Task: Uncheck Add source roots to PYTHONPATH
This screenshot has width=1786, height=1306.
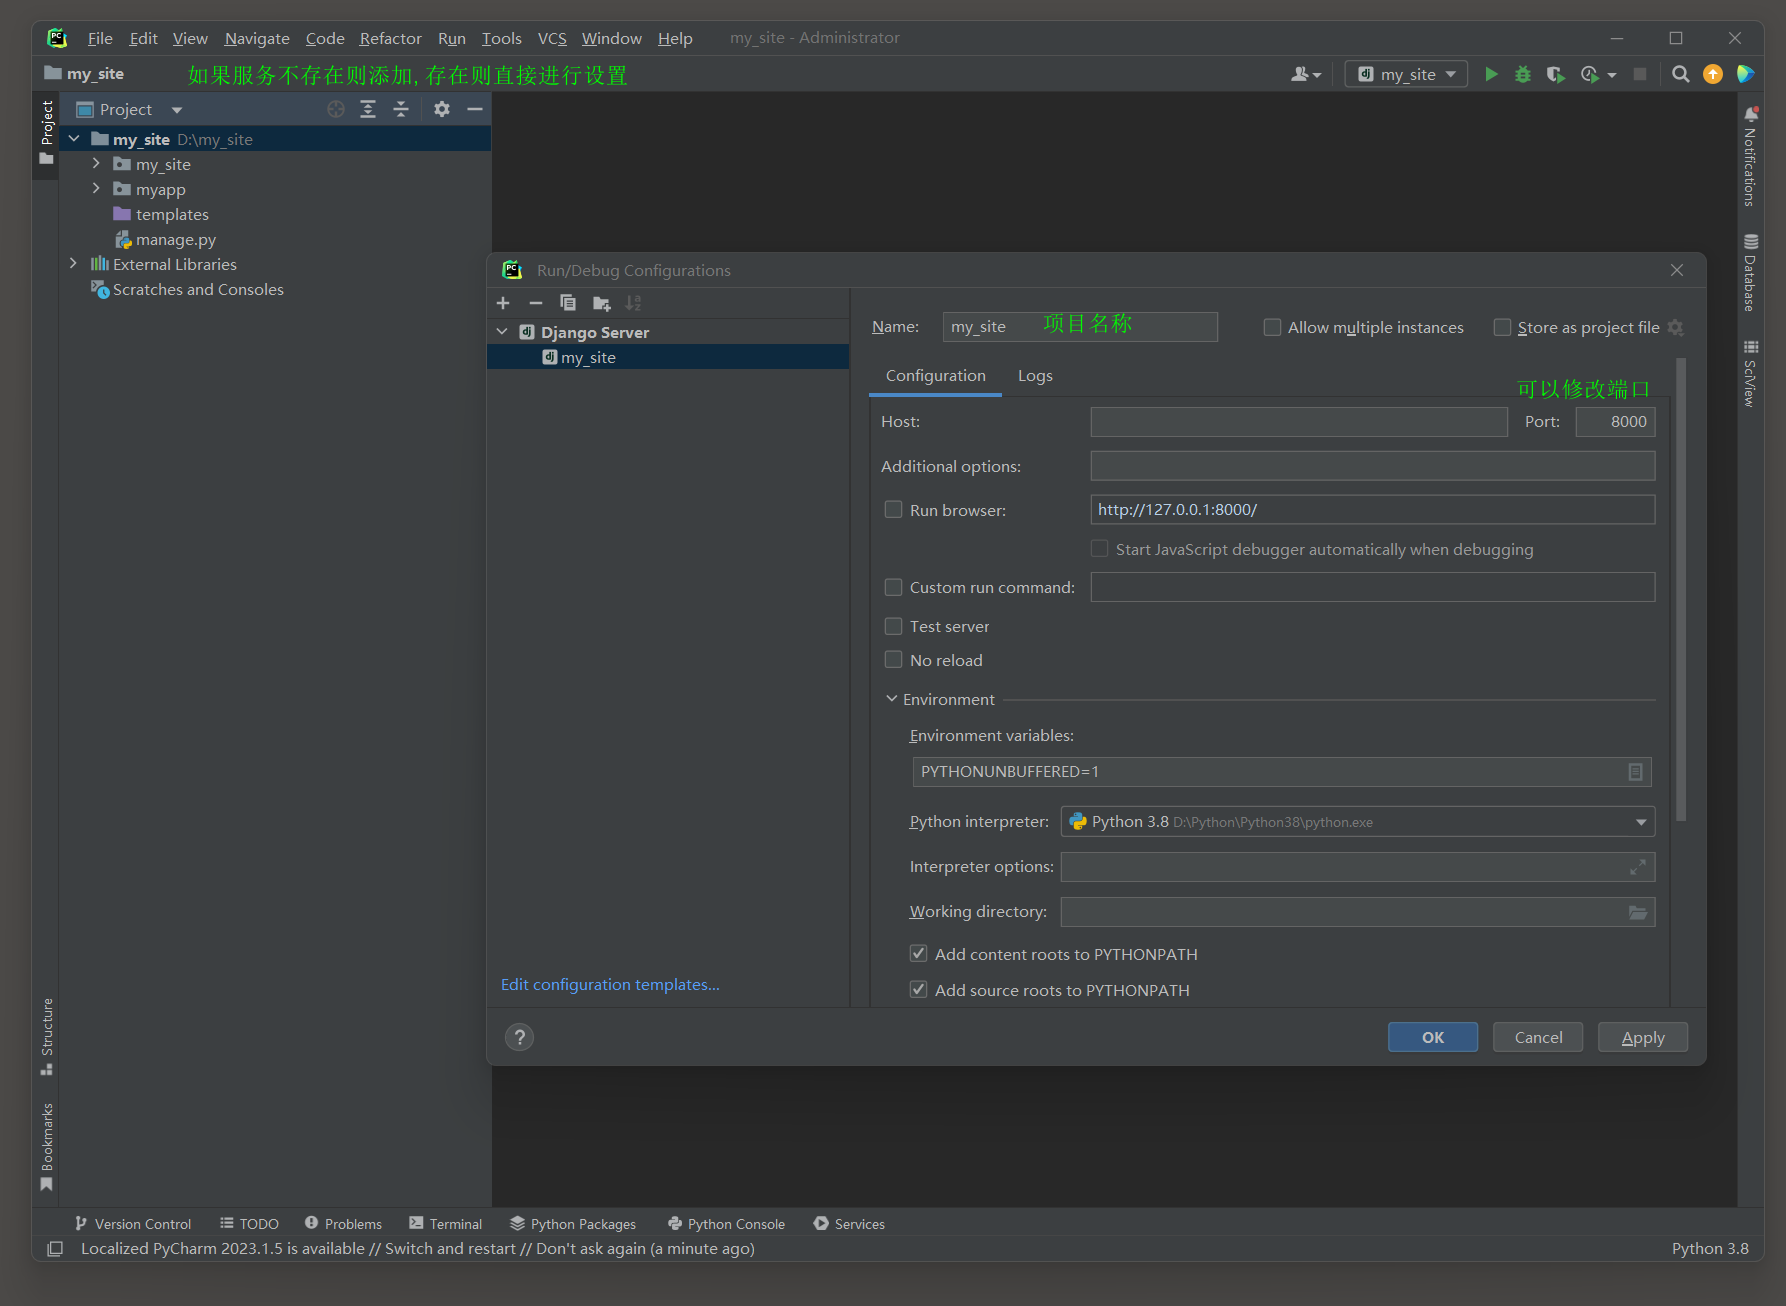Action: point(918,989)
